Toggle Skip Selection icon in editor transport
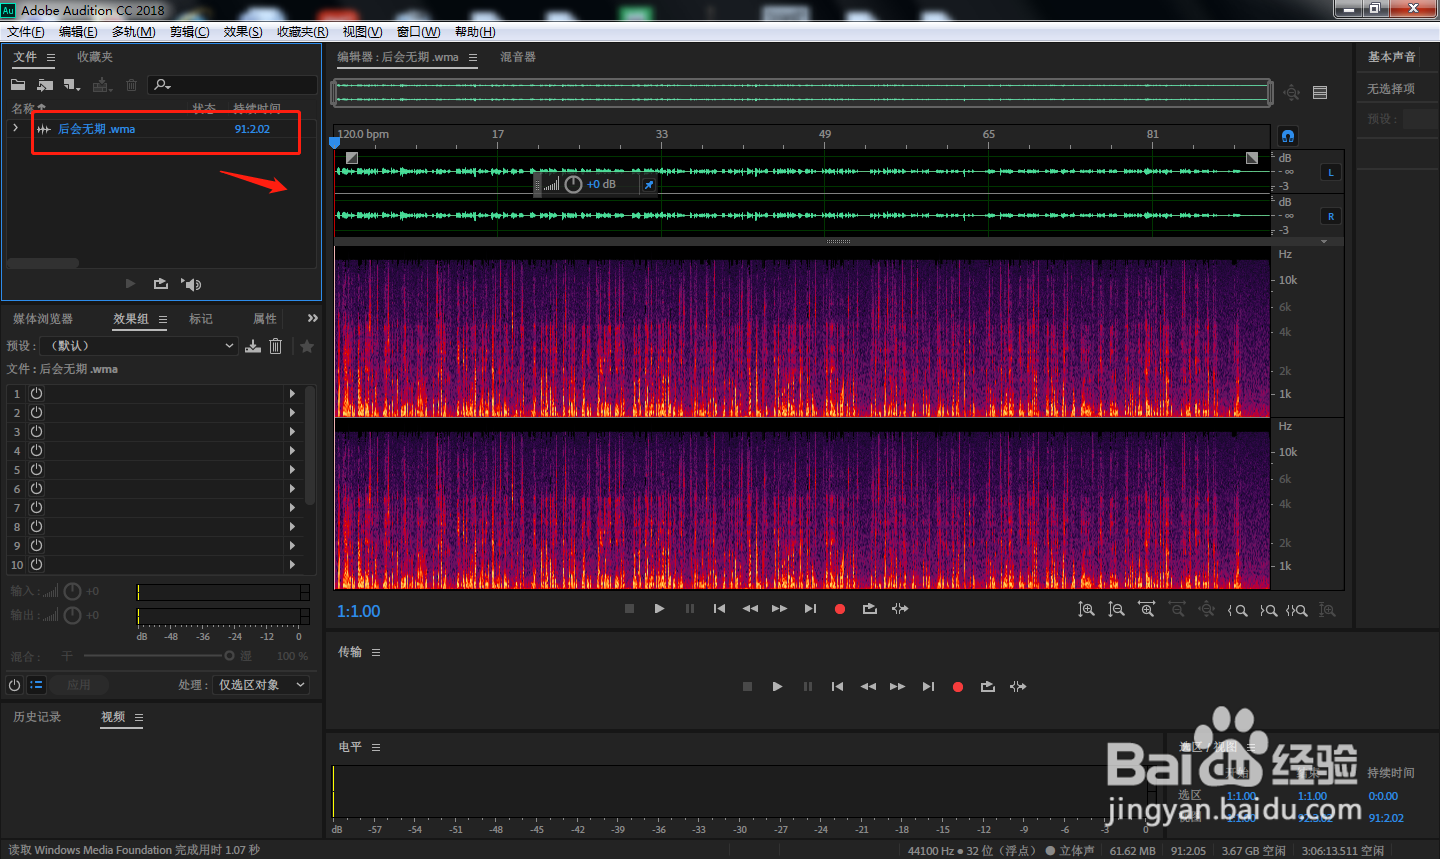This screenshot has width=1440, height=859. (x=900, y=608)
